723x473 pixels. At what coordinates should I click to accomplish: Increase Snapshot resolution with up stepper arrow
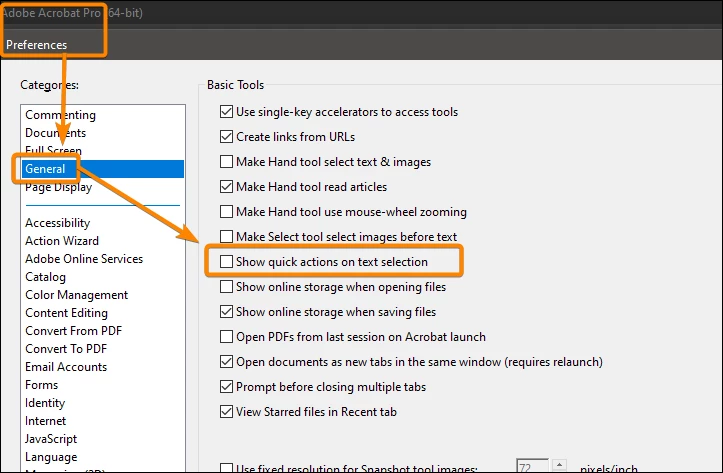tap(559, 465)
